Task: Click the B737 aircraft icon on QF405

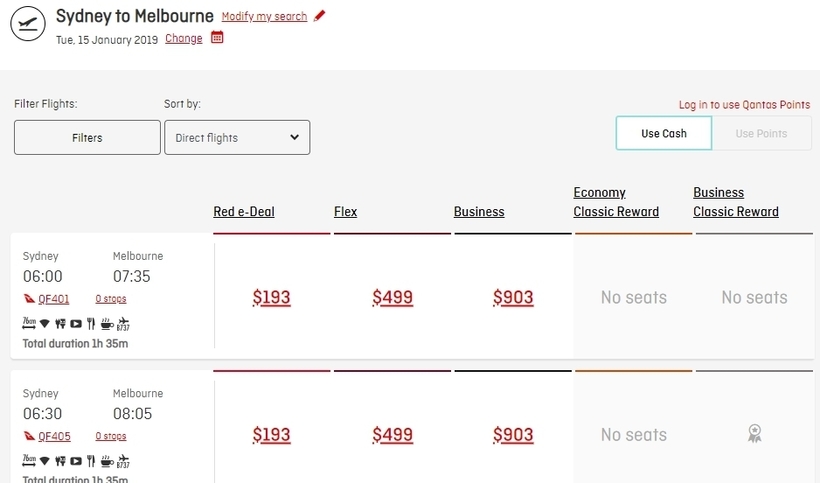Action: pos(123,462)
